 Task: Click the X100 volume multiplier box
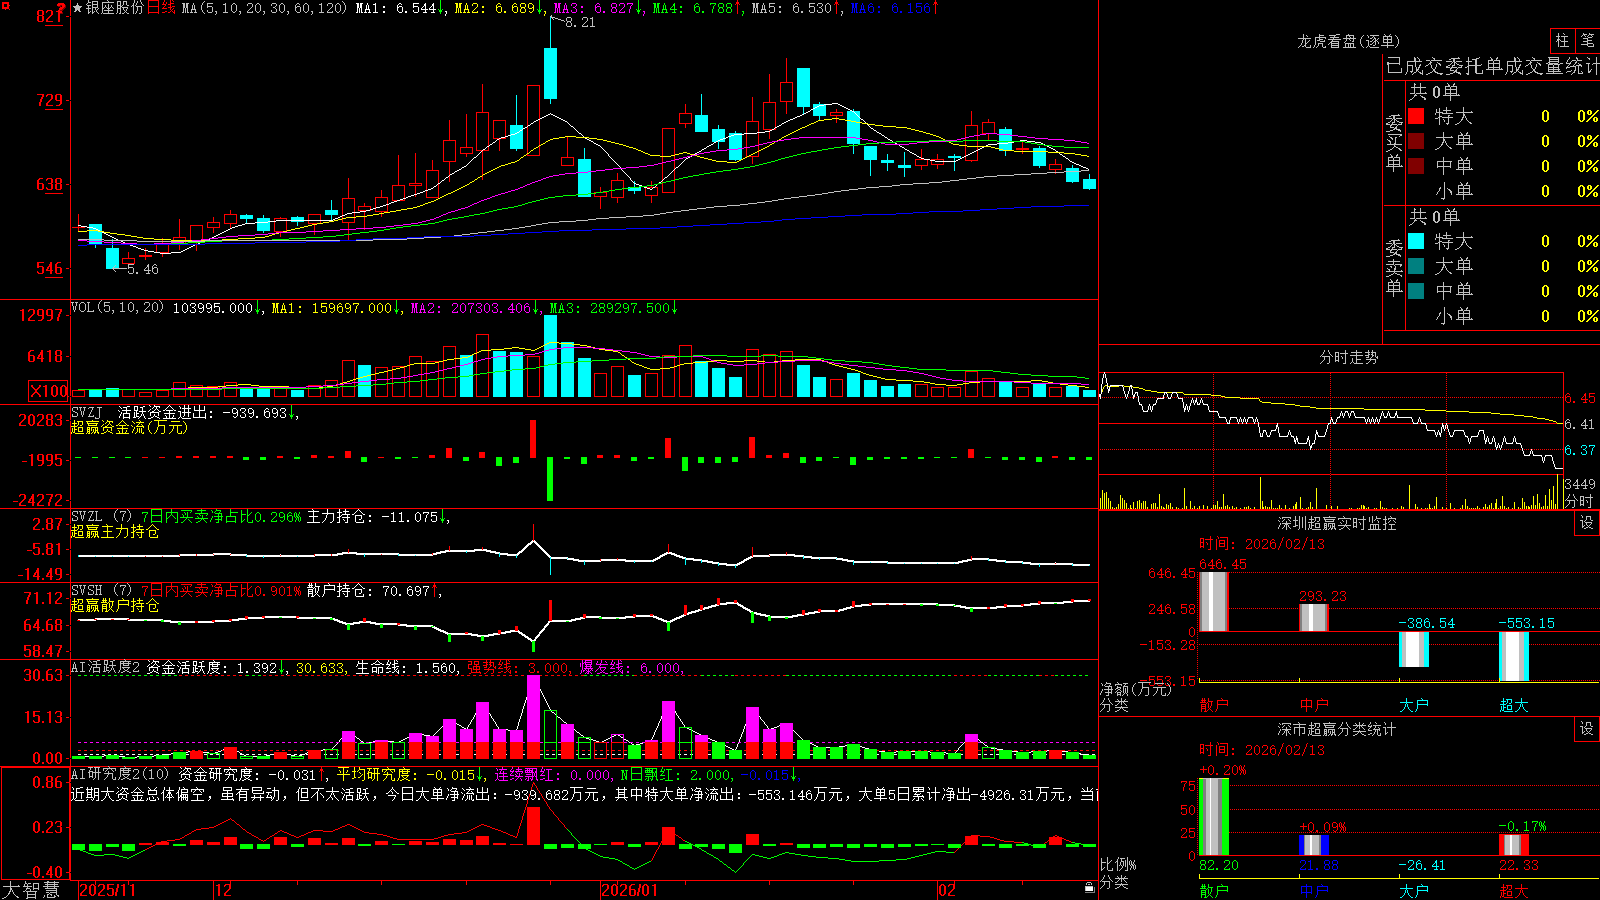pos(48,391)
